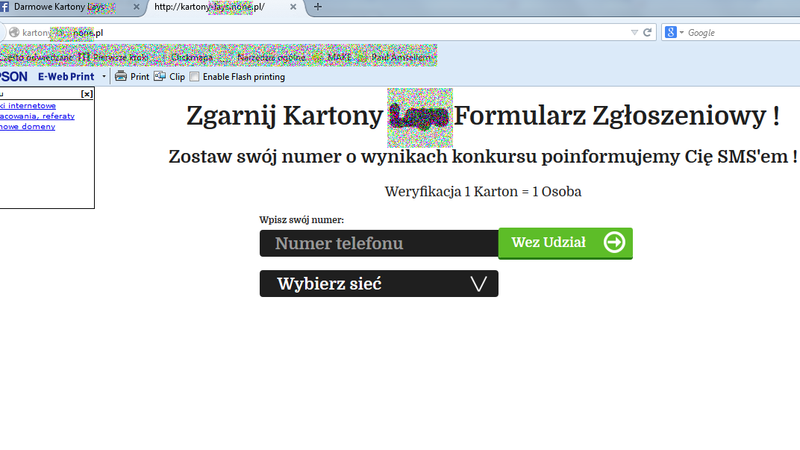The width and height of the screenshot is (800, 450).
Task: Open the E-Web Print dropdown arrow
Action: [104, 77]
